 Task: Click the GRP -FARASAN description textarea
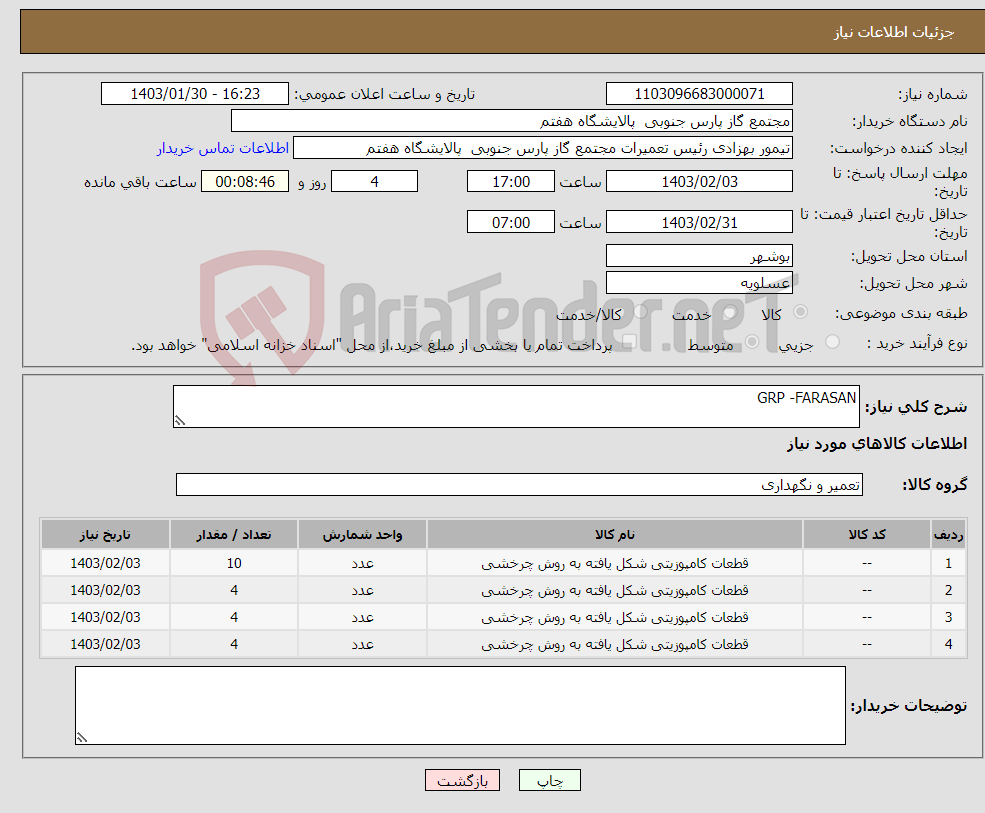[x=516, y=406]
